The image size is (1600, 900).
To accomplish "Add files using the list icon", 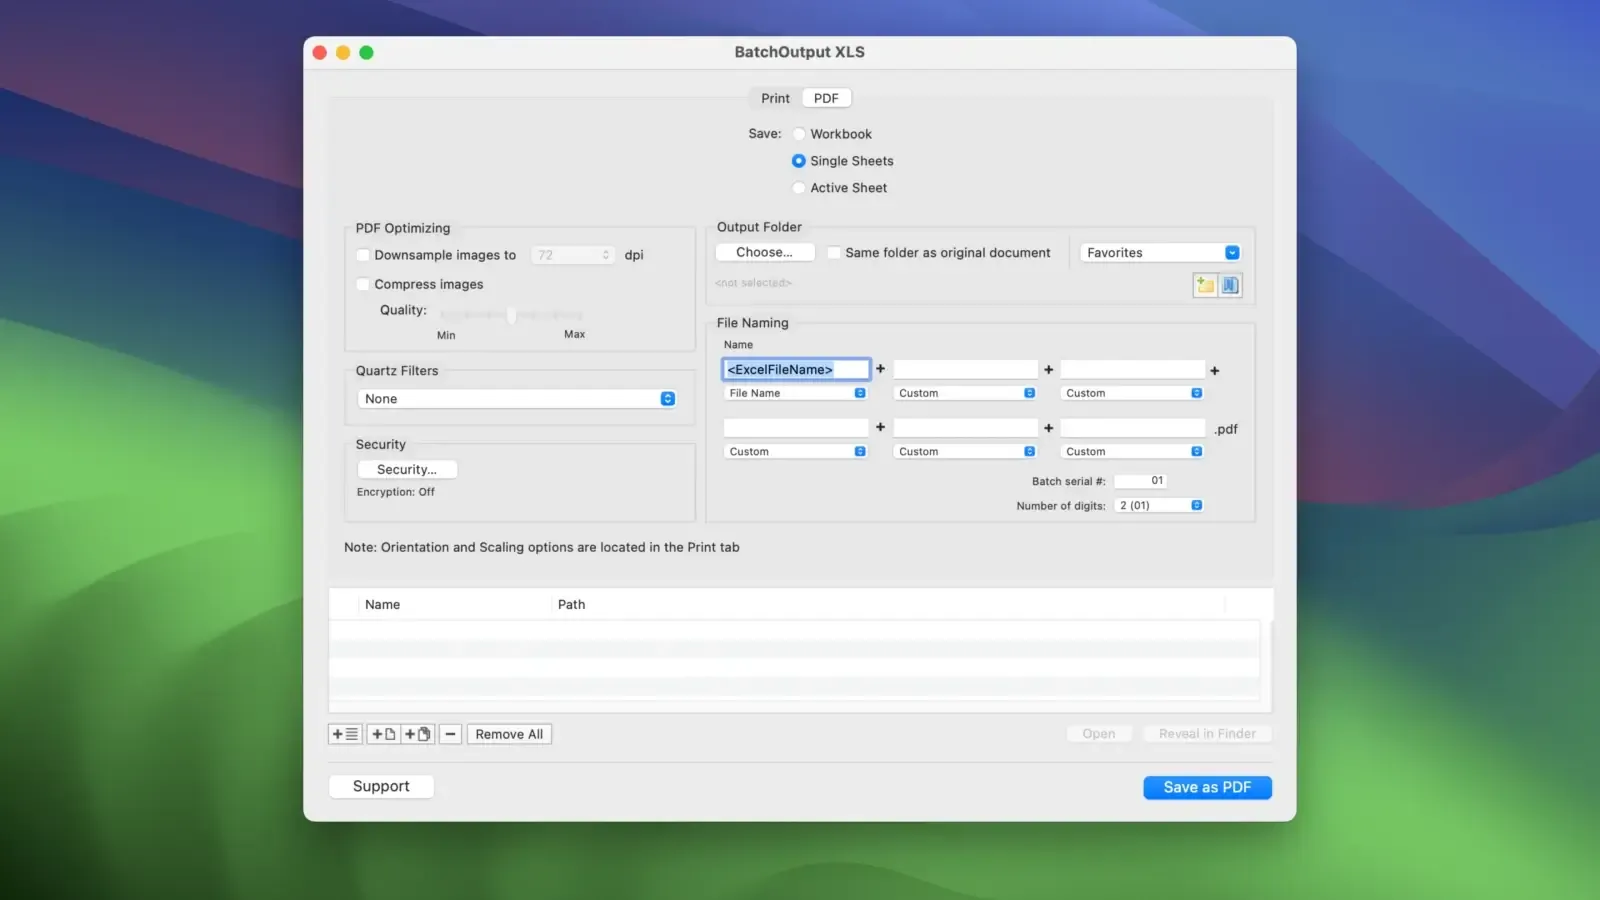I will tap(344, 733).
